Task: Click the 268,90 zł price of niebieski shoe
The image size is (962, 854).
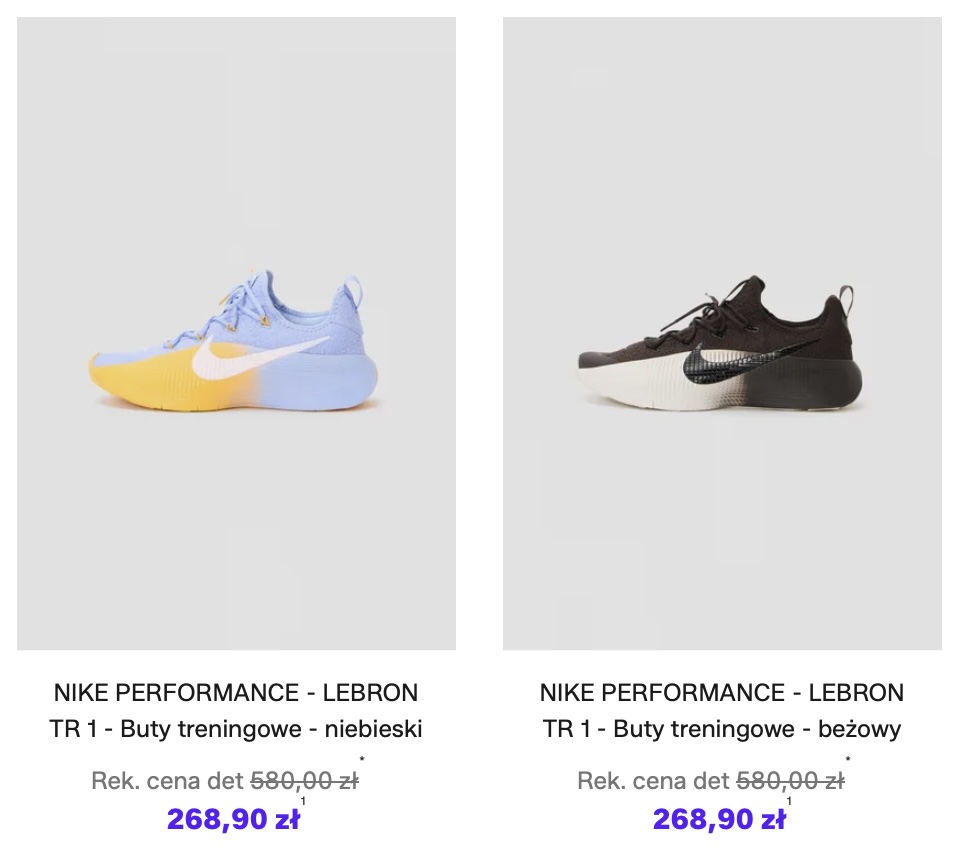Action: point(232,819)
